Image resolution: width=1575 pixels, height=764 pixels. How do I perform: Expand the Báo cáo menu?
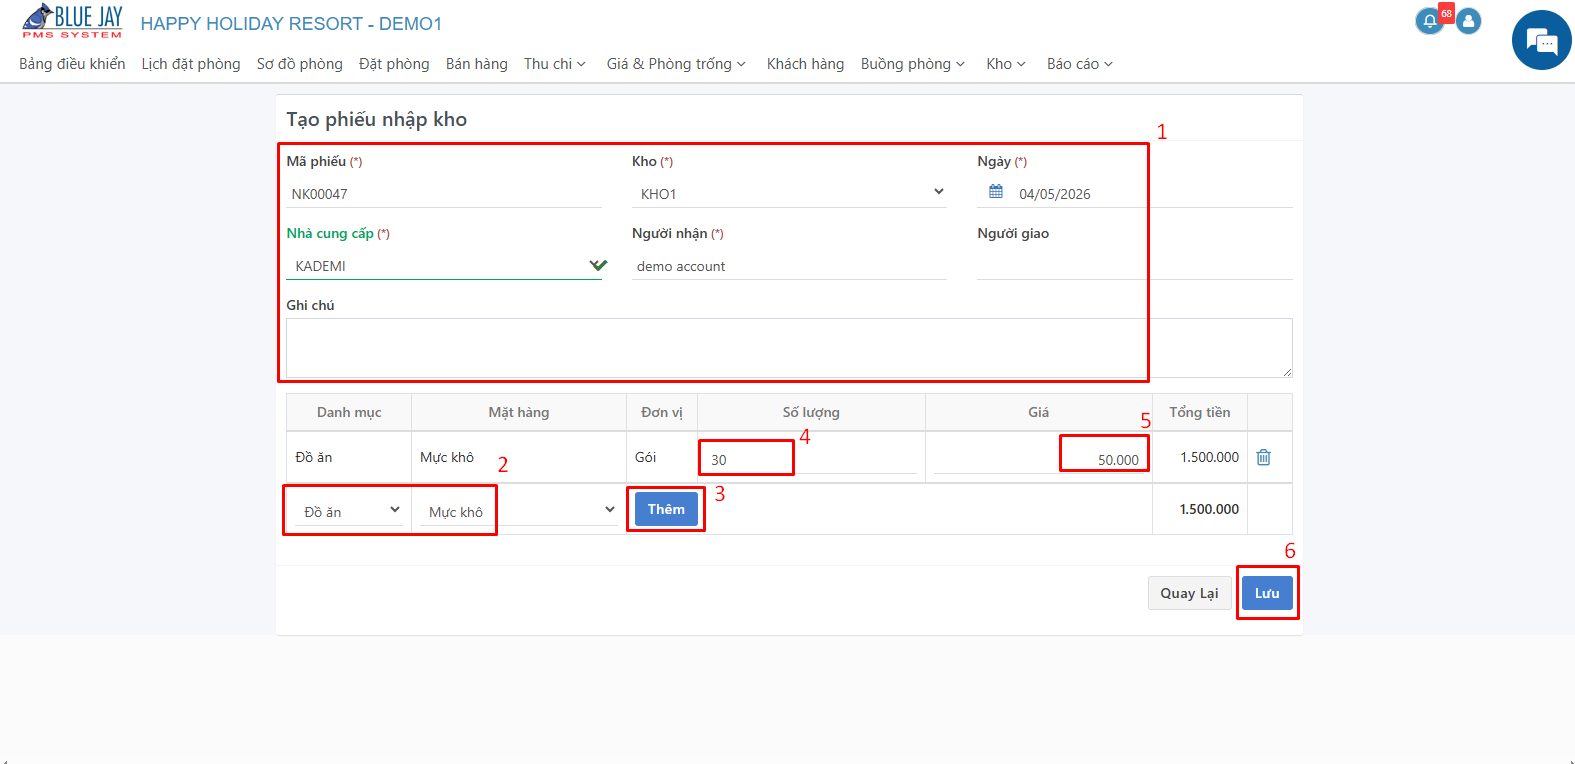(x=1080, y=64)
